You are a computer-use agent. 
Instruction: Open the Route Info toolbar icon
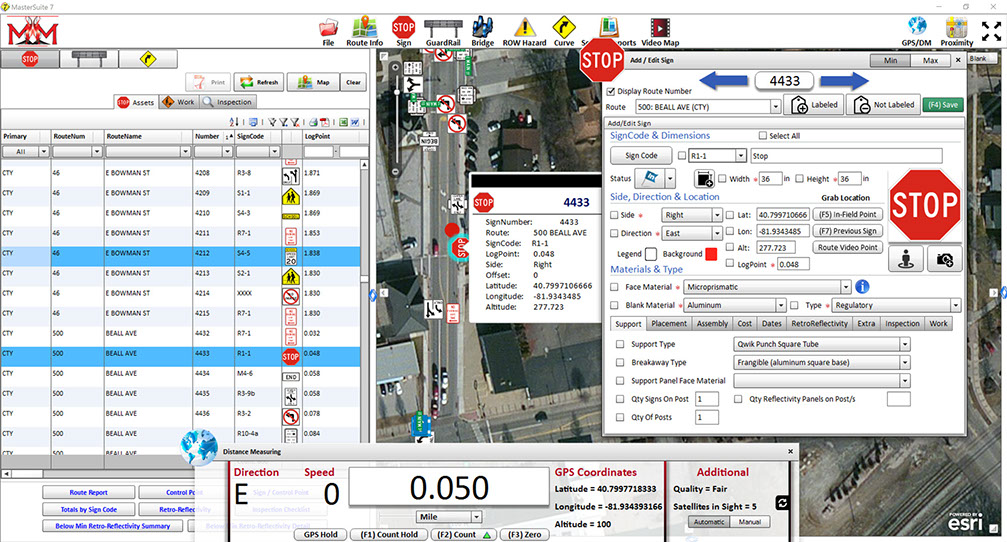[362, 27]
